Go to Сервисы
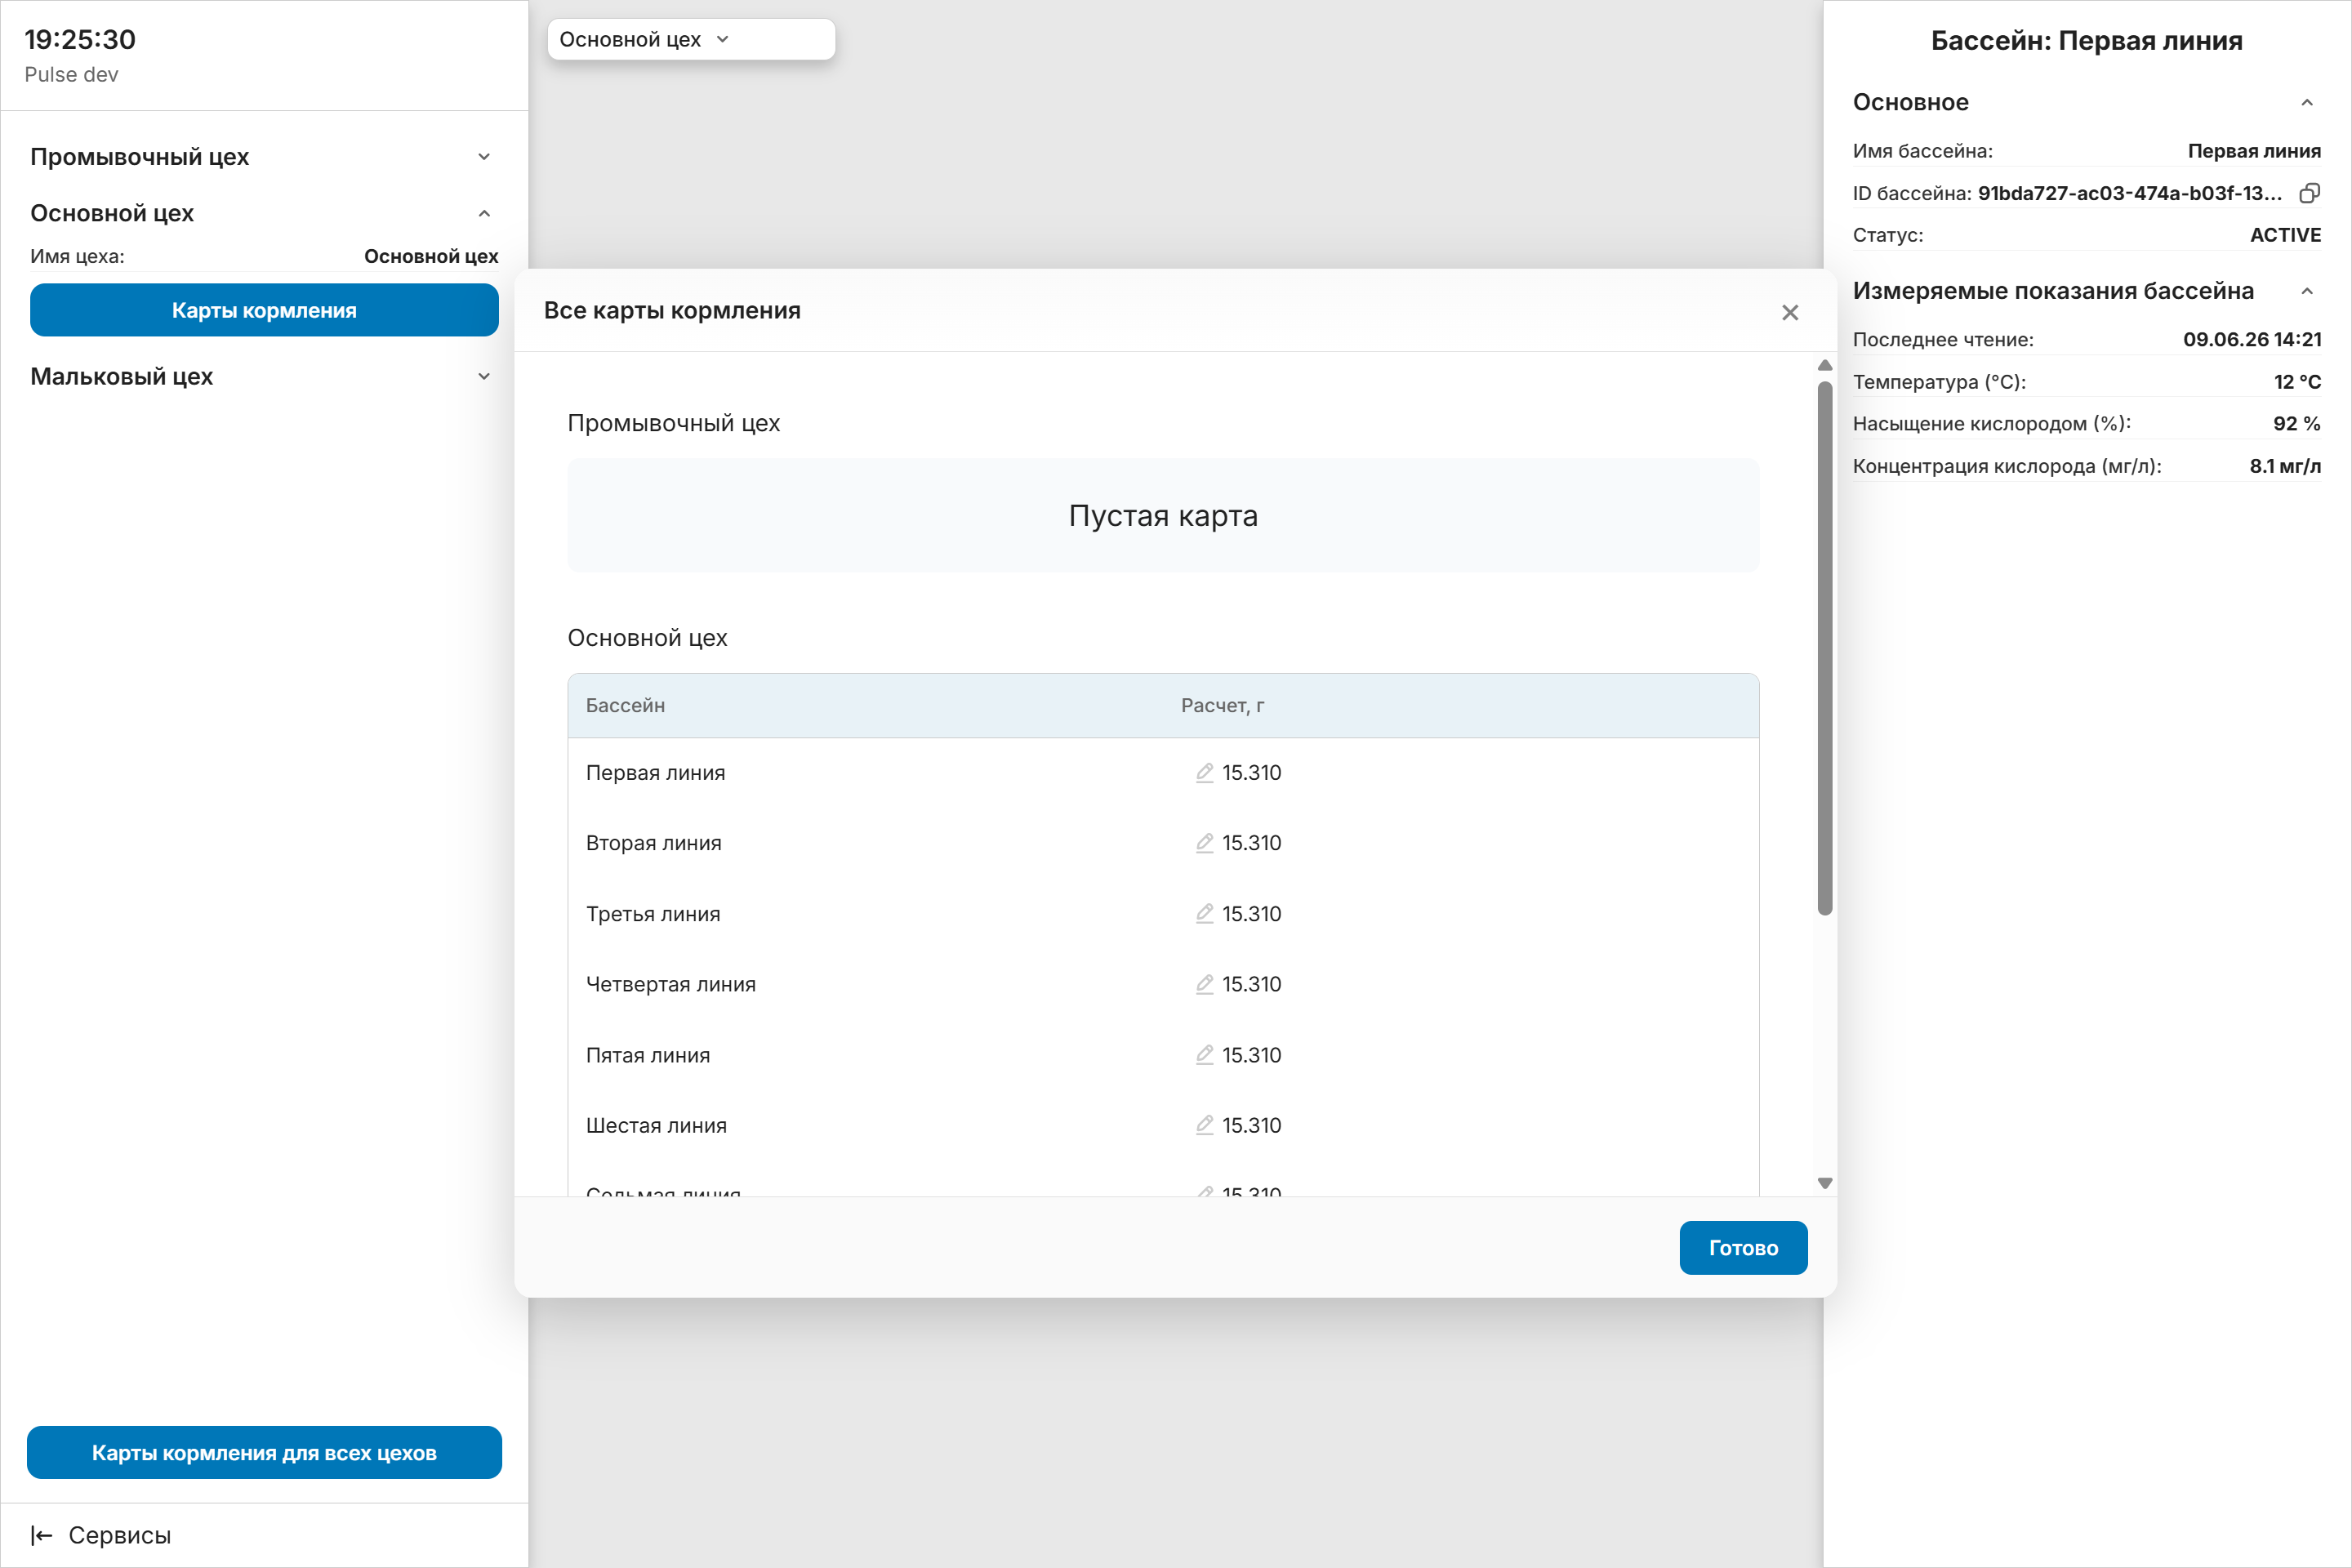The image size is (2352, 1568). 119,1535
